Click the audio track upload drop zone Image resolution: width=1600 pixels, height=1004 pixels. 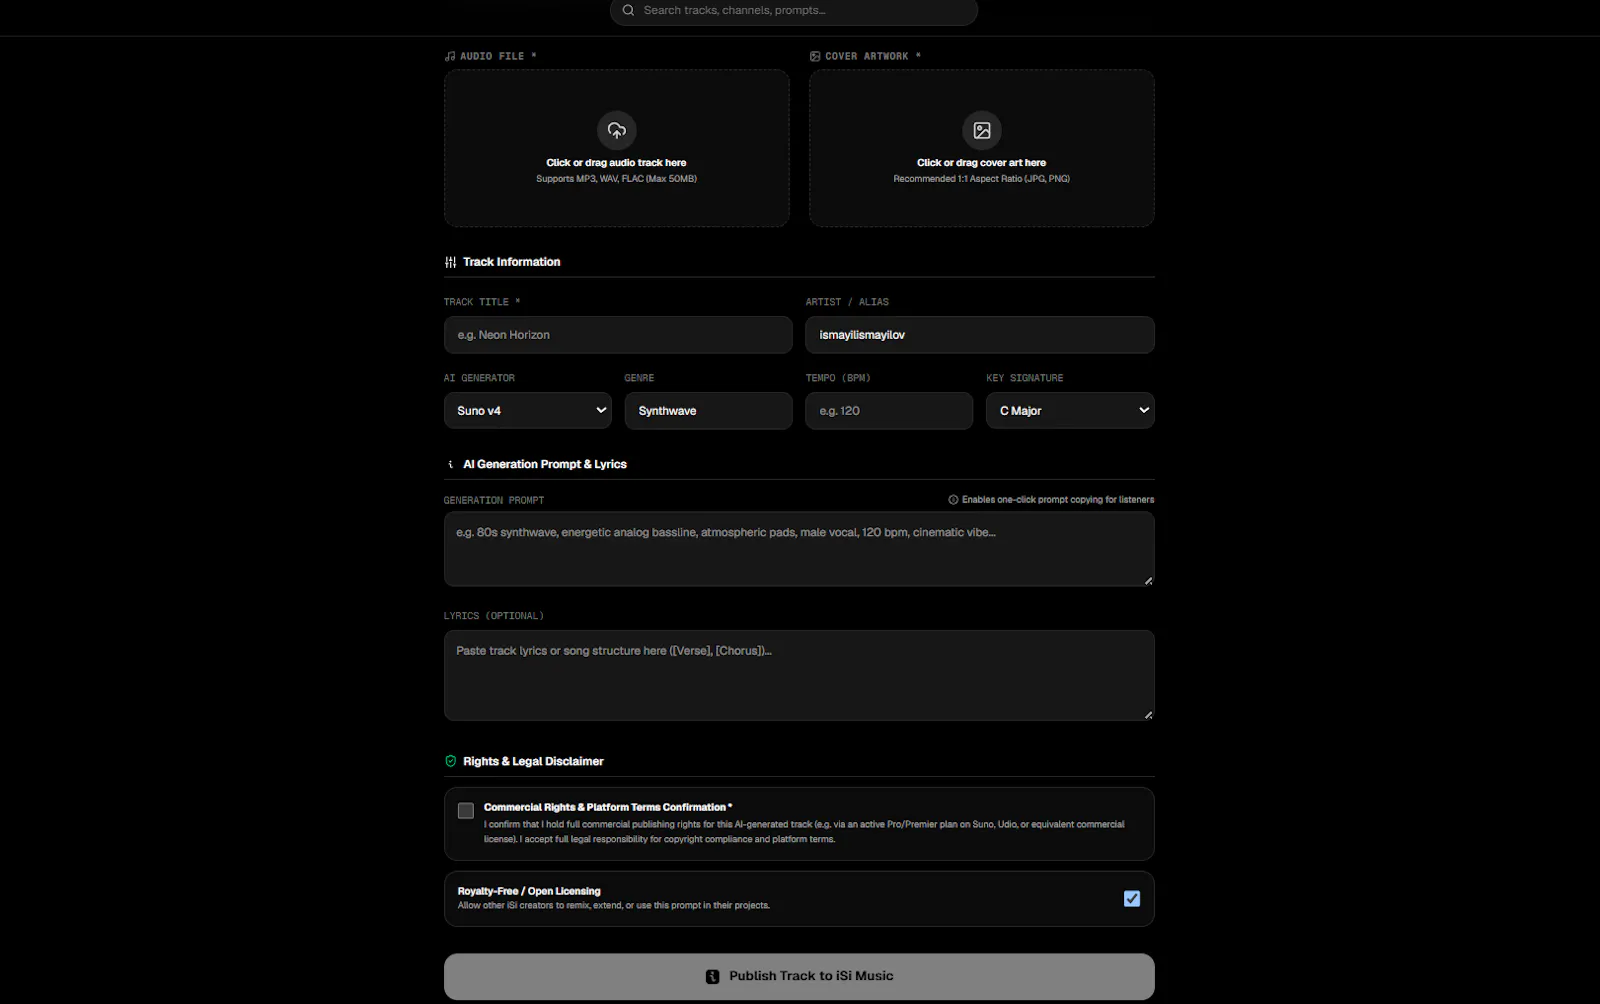(617, 148)
